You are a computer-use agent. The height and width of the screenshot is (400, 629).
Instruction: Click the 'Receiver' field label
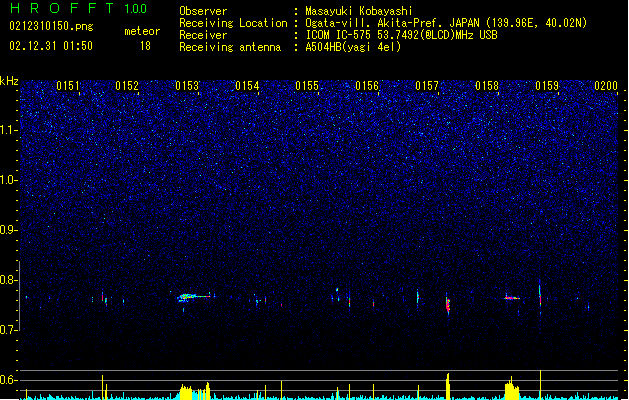(203, 35)
